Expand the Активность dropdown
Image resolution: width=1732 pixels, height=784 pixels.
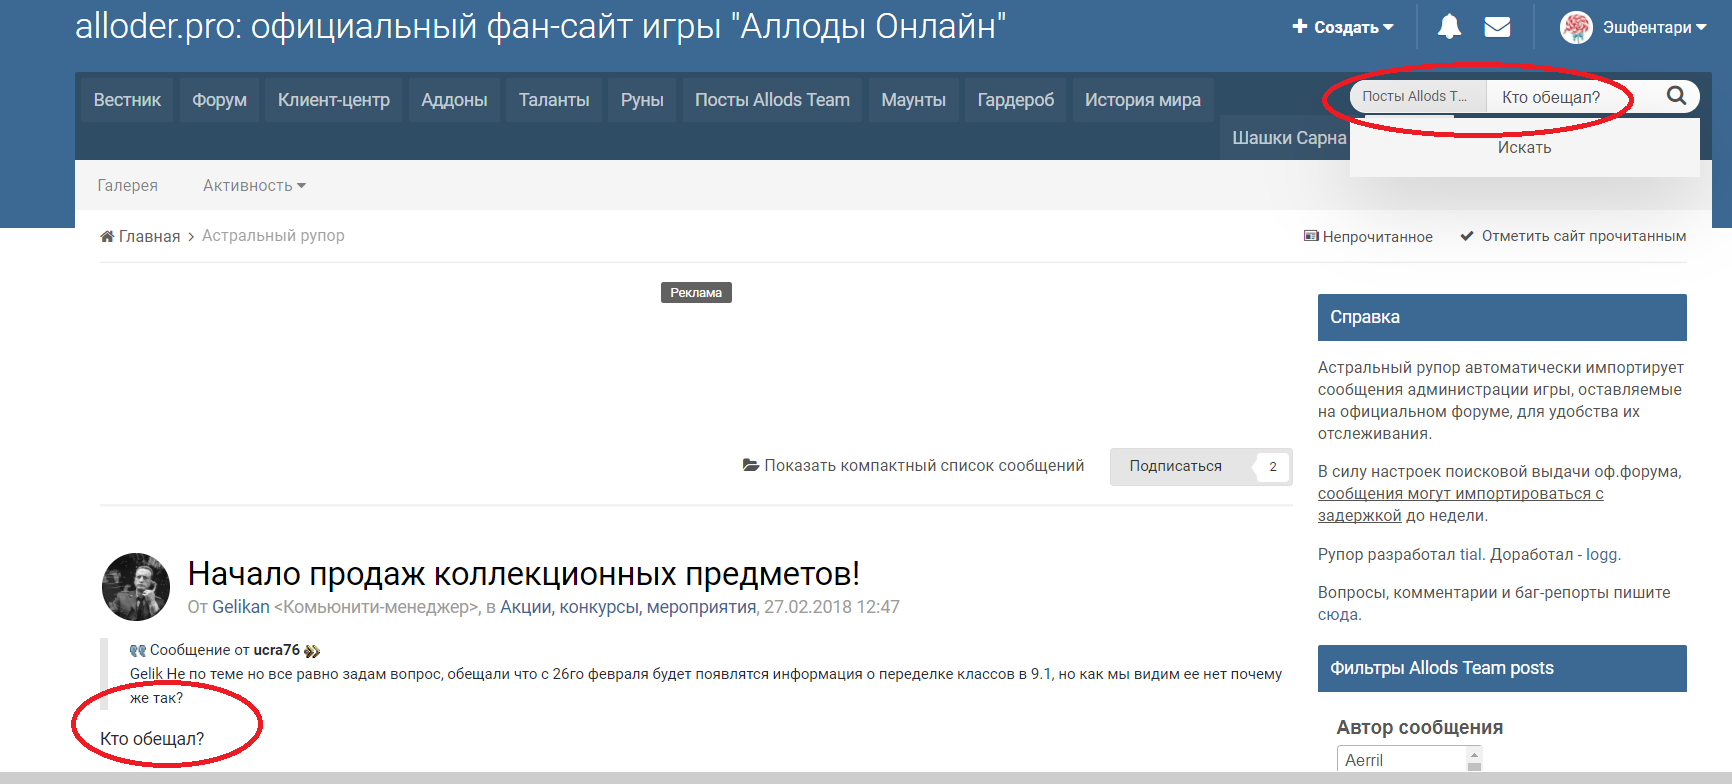tap(254, 185)
